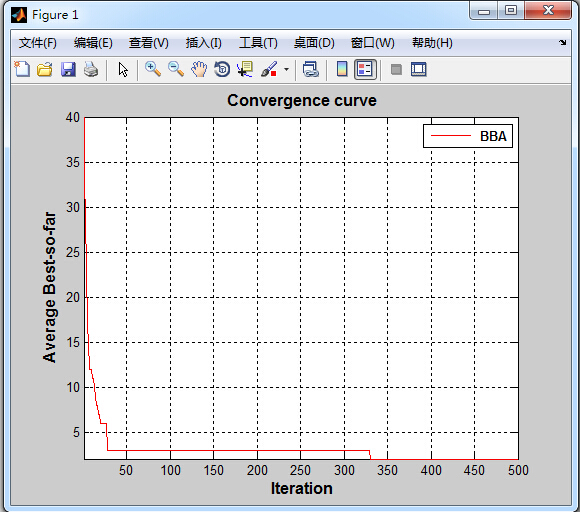Activate the Zoom Out magnifier tool
This screenshot has width=580, height=512.
(176, 69)
